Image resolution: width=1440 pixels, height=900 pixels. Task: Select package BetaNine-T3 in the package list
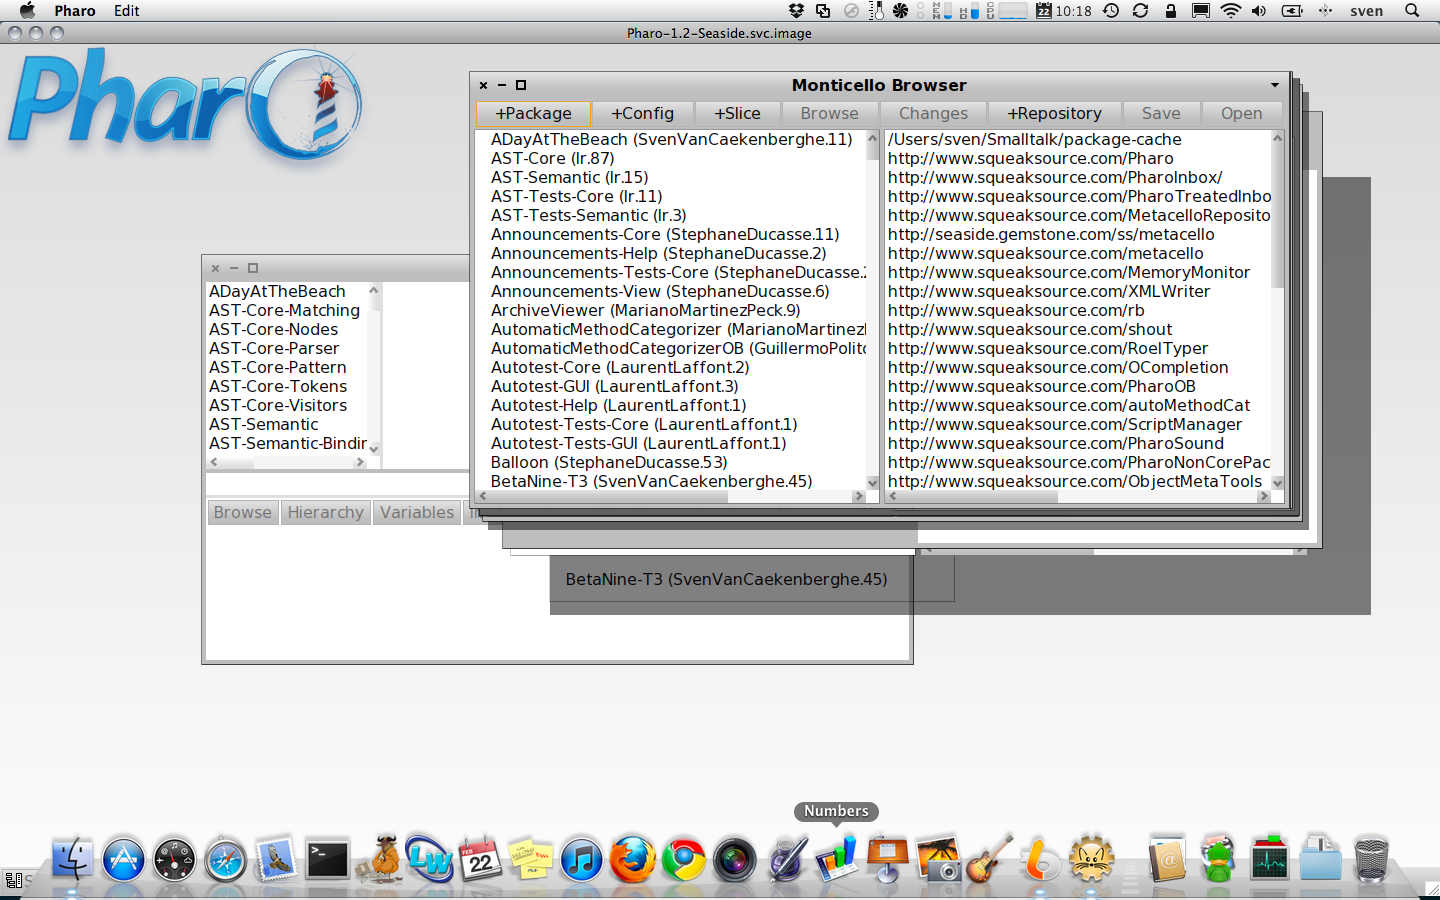click(x=652, y=481)
